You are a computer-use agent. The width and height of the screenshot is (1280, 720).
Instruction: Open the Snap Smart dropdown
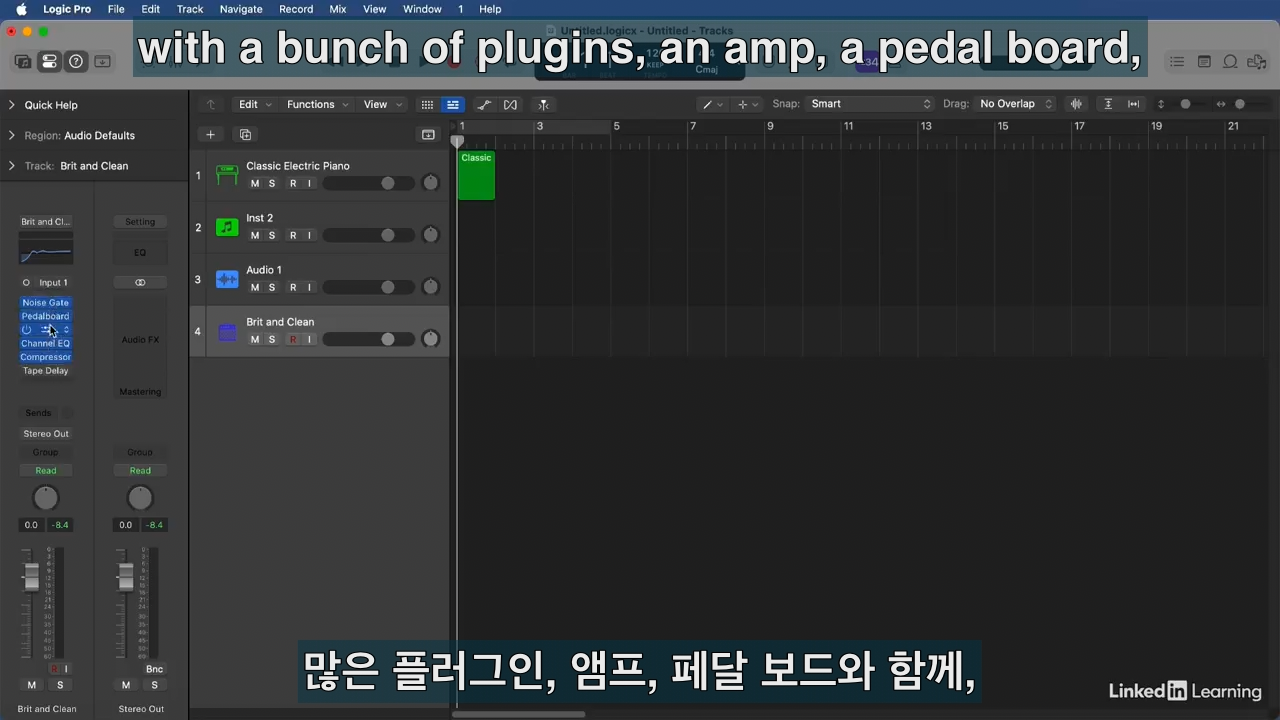(x=870, y=104)
